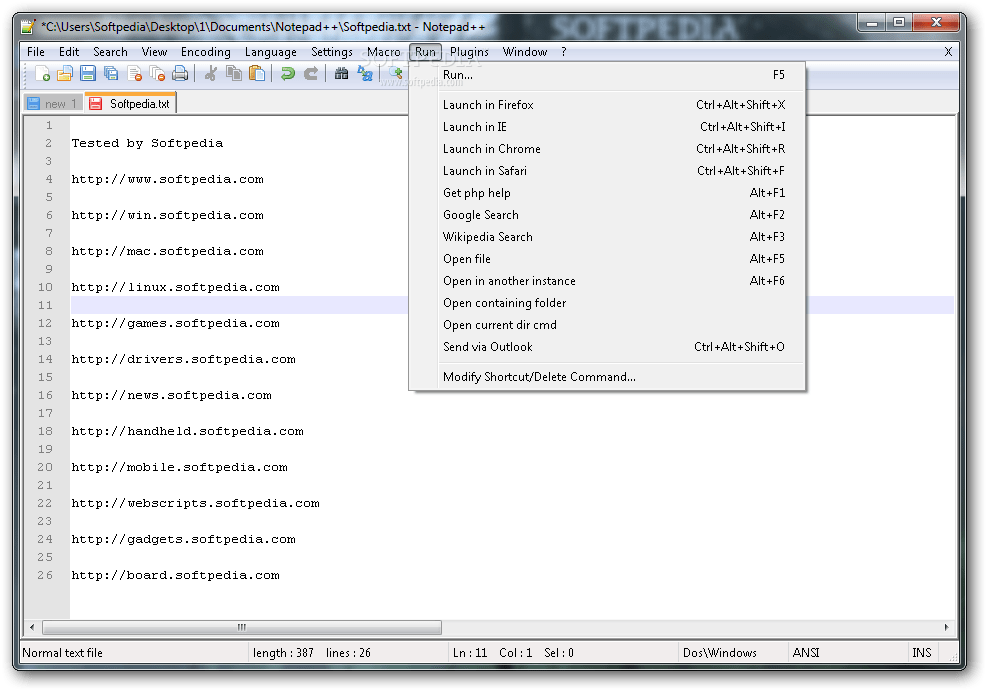
Task: Click the Cut toolbar icon
Action: click(x=212, y=73)
